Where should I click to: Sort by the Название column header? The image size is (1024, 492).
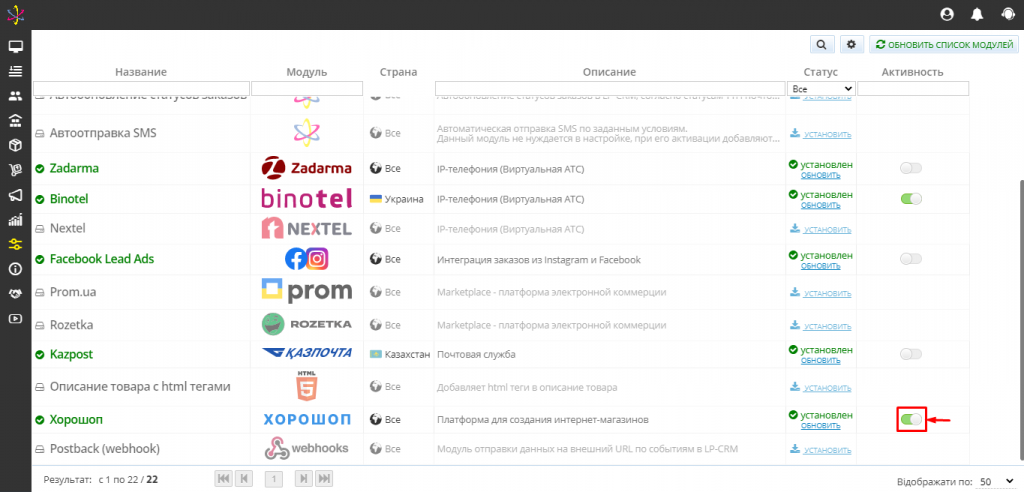(x=141, y=72)
